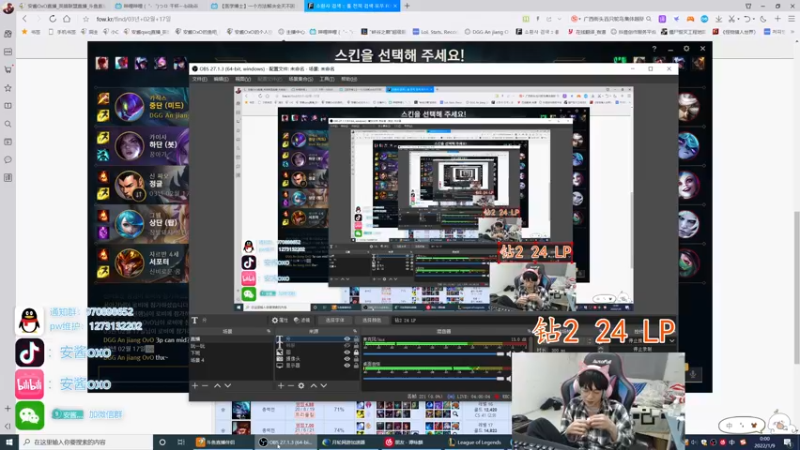The width and height of the screenshot is (800, 450).
Task: Open the 'LoL Stats, Record' bookmark
Action: click(435, 32)
